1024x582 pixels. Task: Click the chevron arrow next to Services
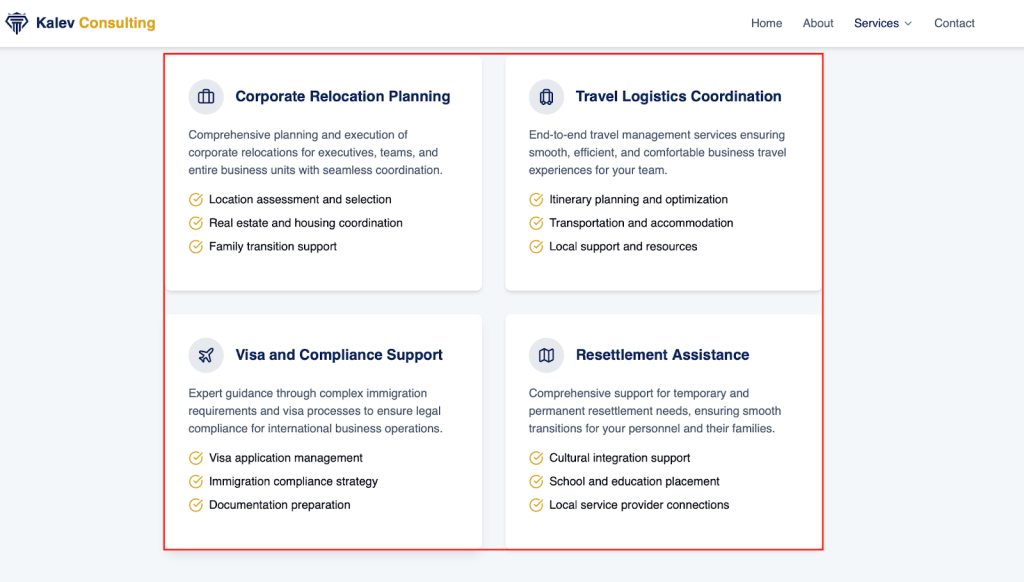pos(908,24)
